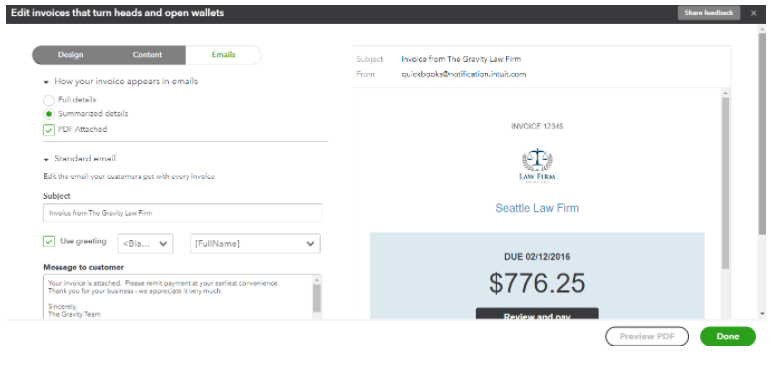Close the invoice editor with the X icon

[x=753, y=13]
